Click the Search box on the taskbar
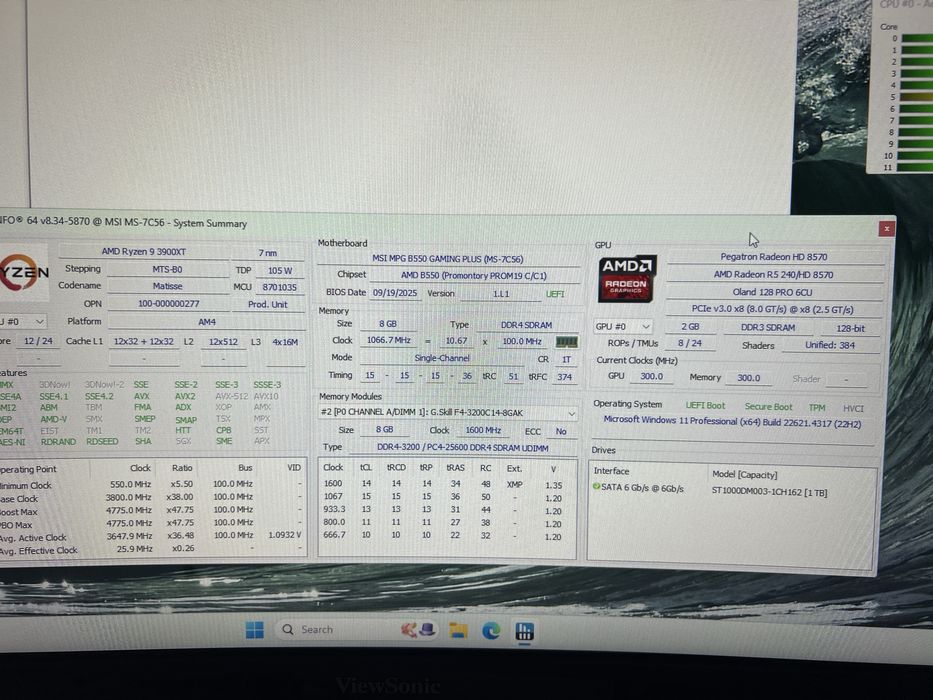 (x=359, y=630)
